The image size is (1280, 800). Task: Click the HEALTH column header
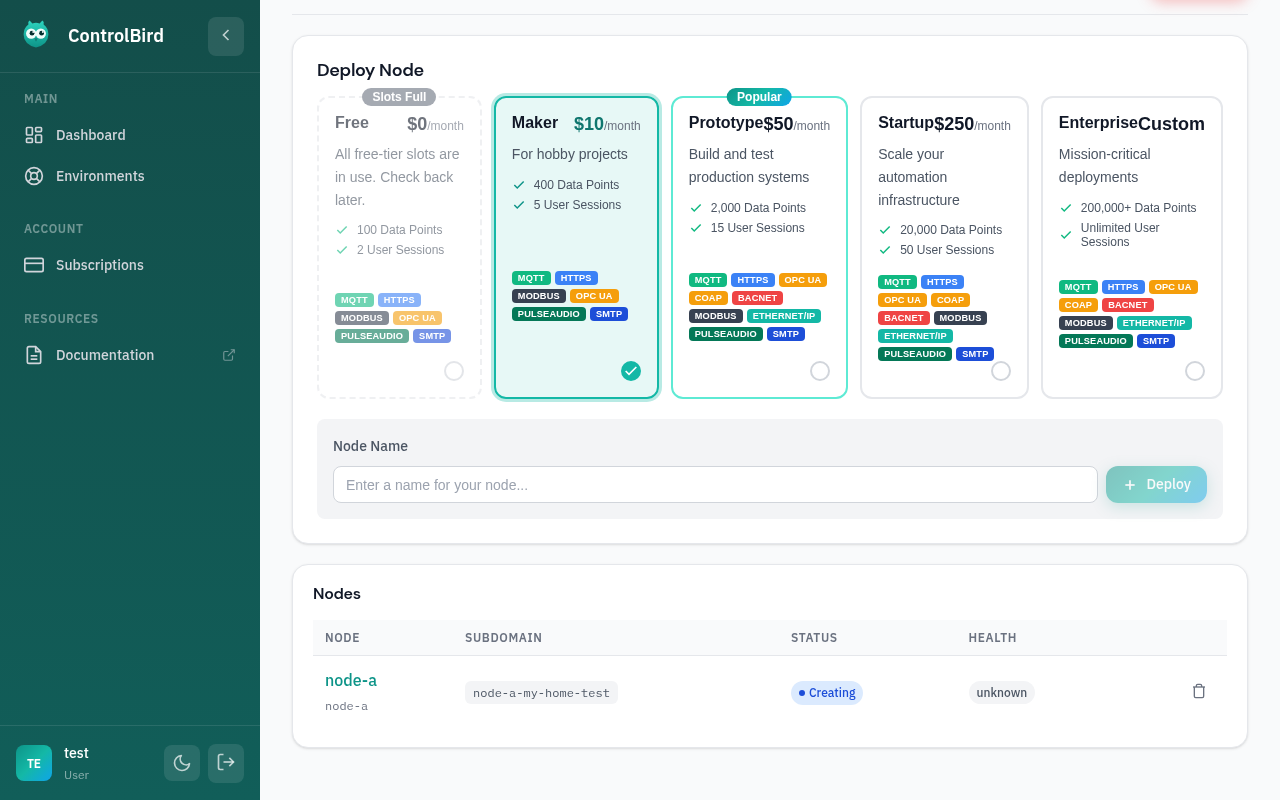pos(992,638)
